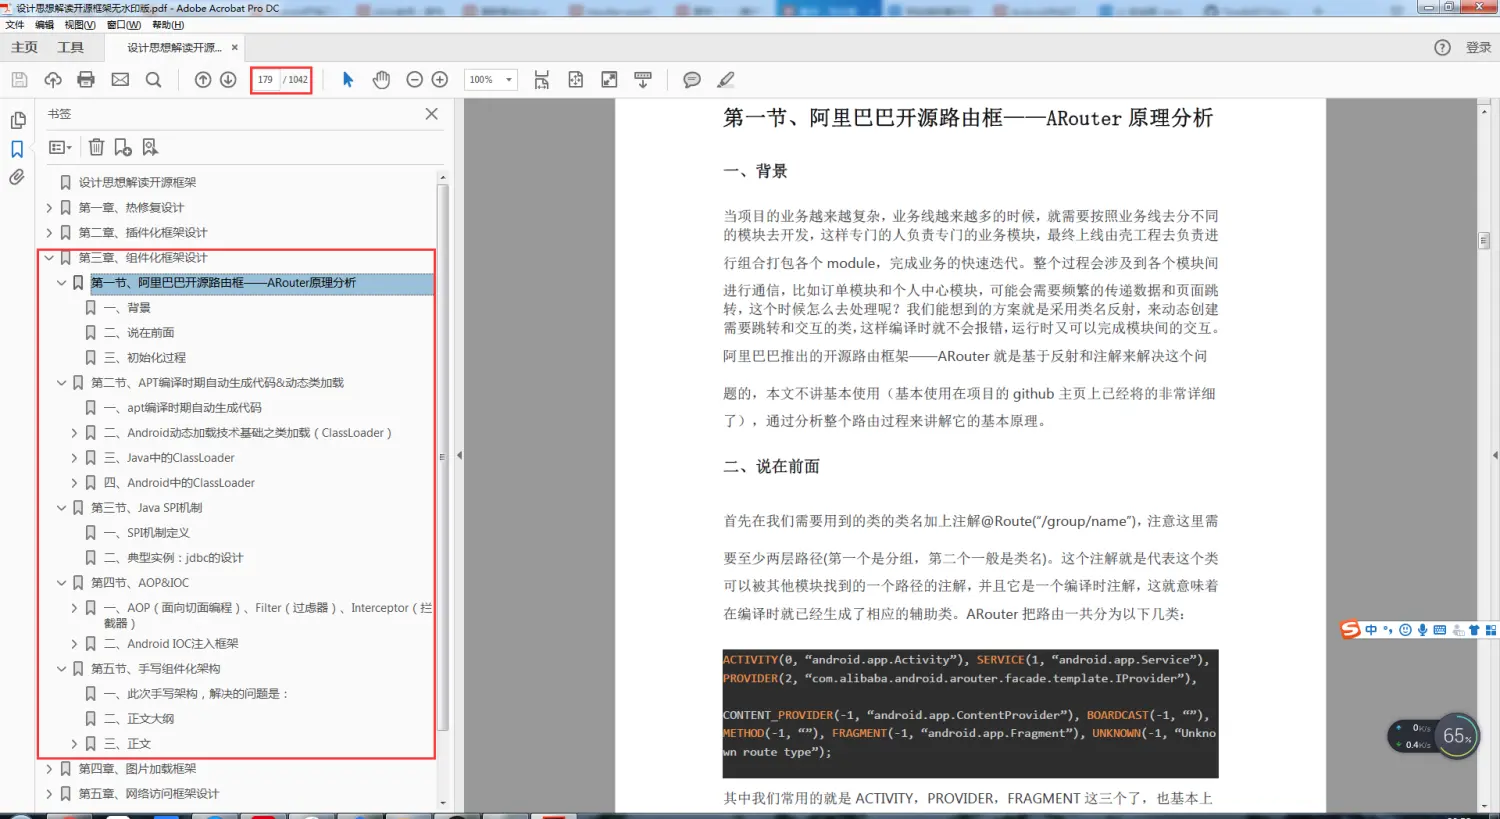
Task: Open the 视图(V) menu
Action: [80, 25]
